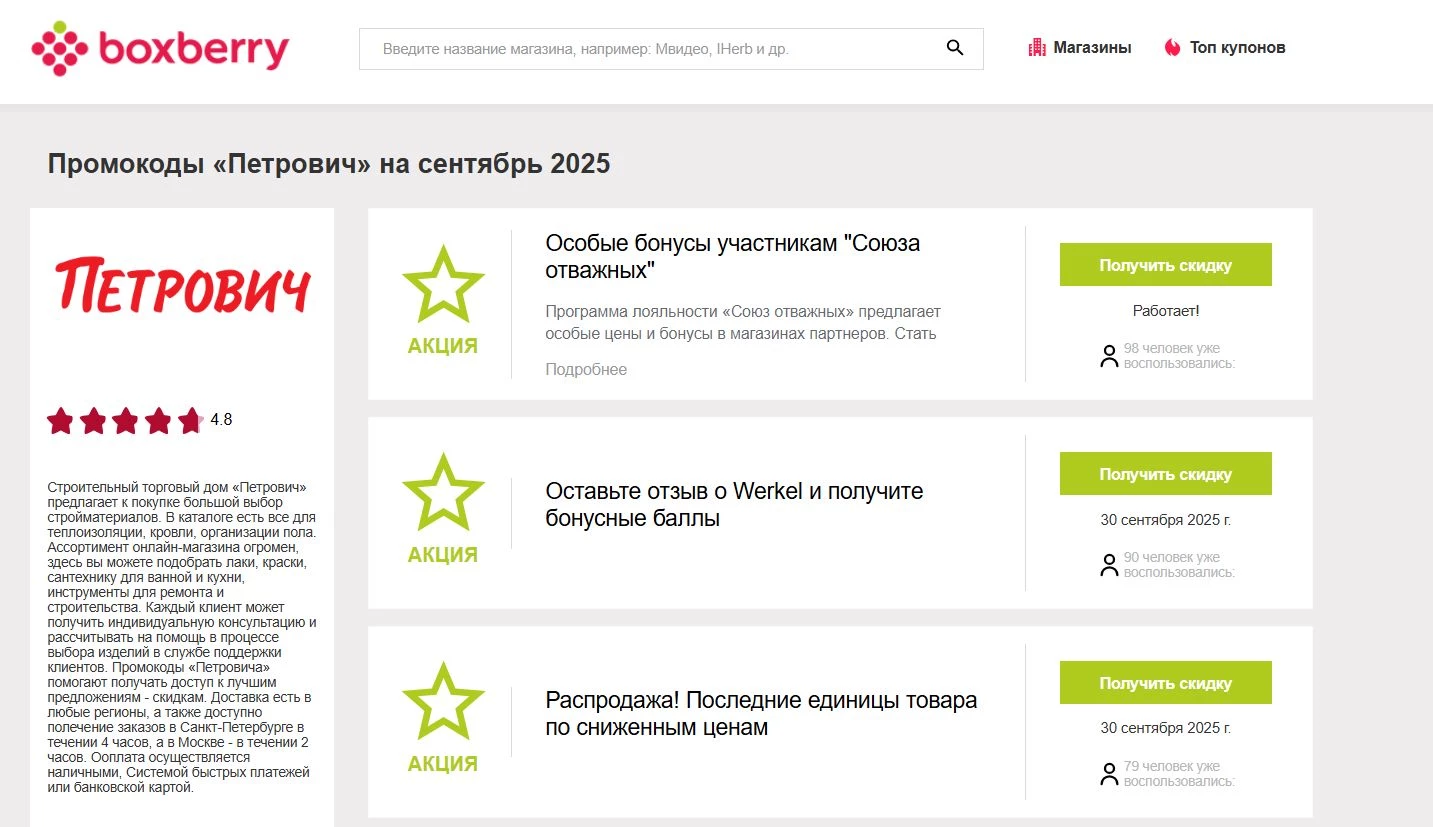Image resolution: width=1433 pixels, height=827 pixels.
Task: Click the Boxberry logo
Action: click(160, 46)
